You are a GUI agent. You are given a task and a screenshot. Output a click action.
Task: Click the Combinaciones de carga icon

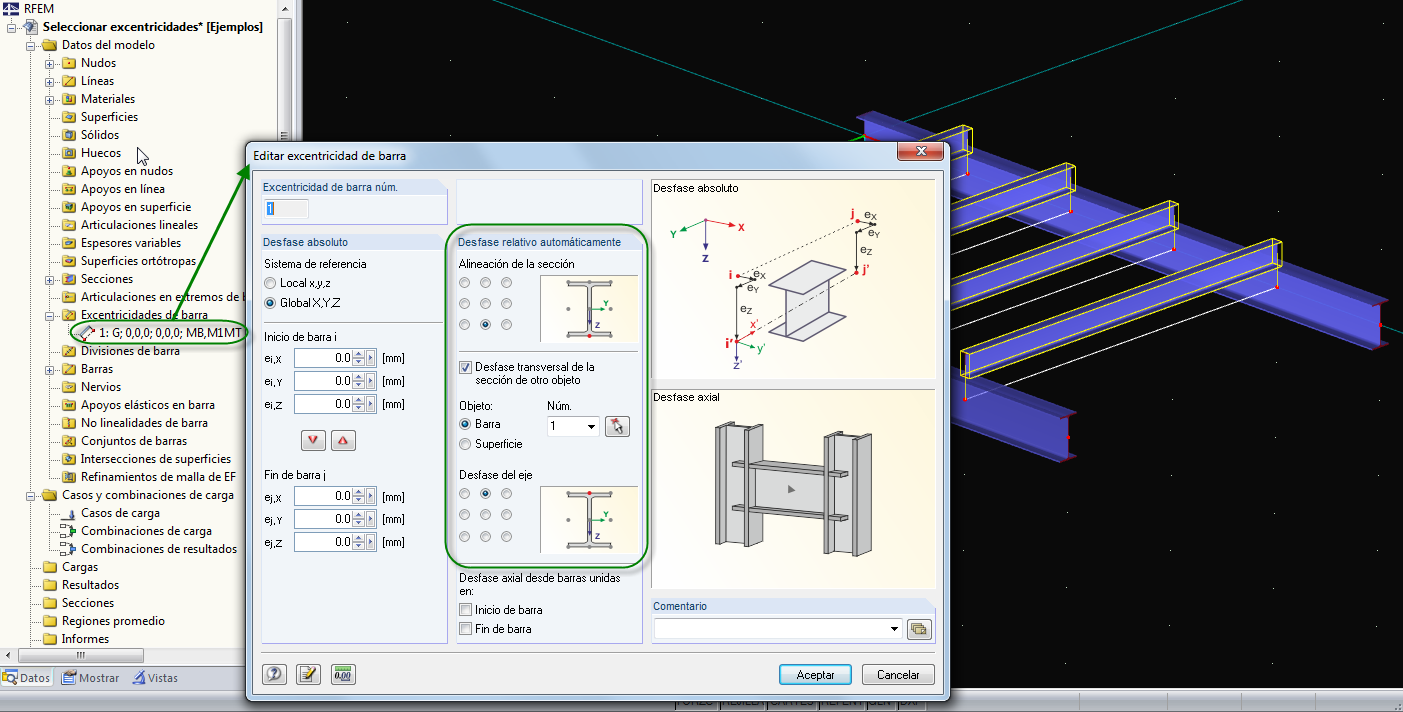coord(69,531)
